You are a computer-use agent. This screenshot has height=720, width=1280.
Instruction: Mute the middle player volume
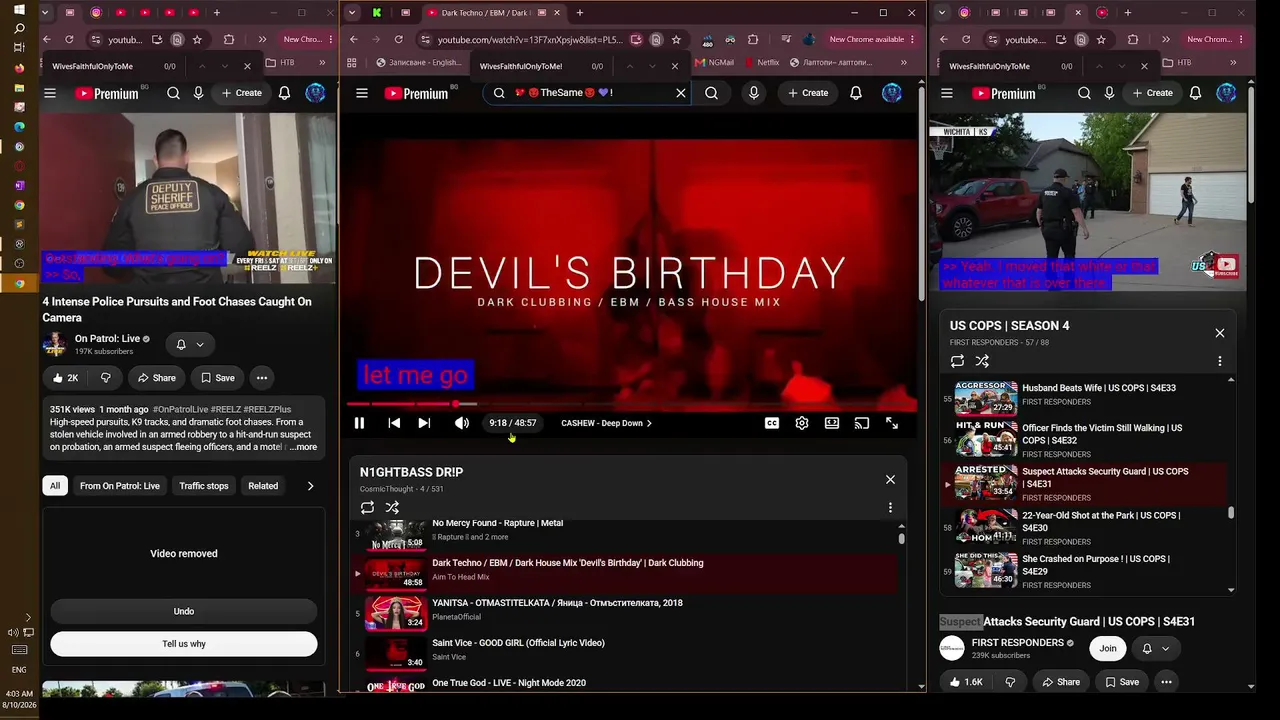(461, 423)
